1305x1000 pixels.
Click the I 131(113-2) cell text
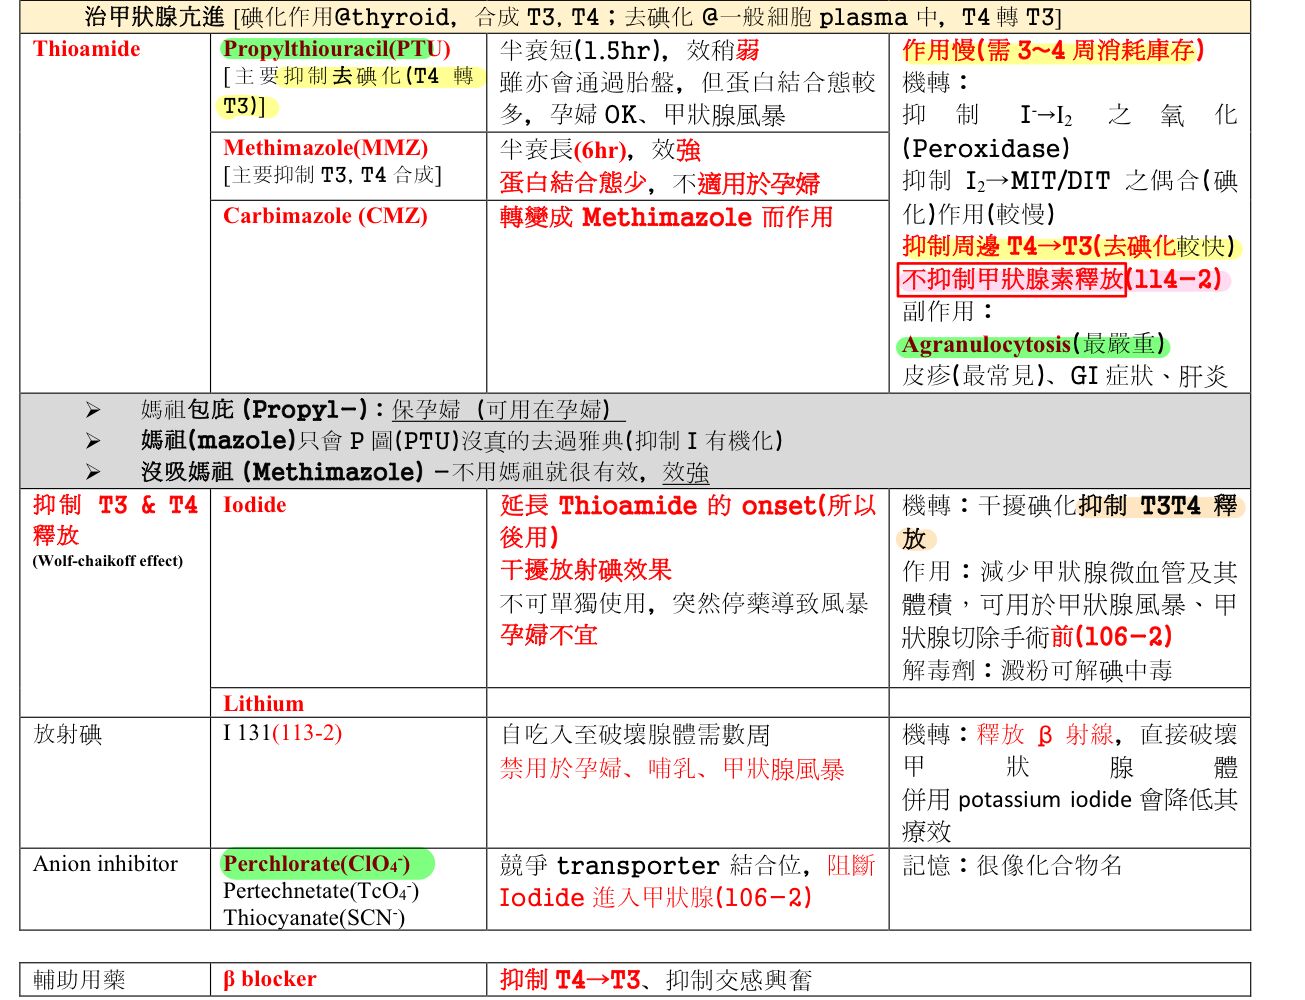click(282, 733)
